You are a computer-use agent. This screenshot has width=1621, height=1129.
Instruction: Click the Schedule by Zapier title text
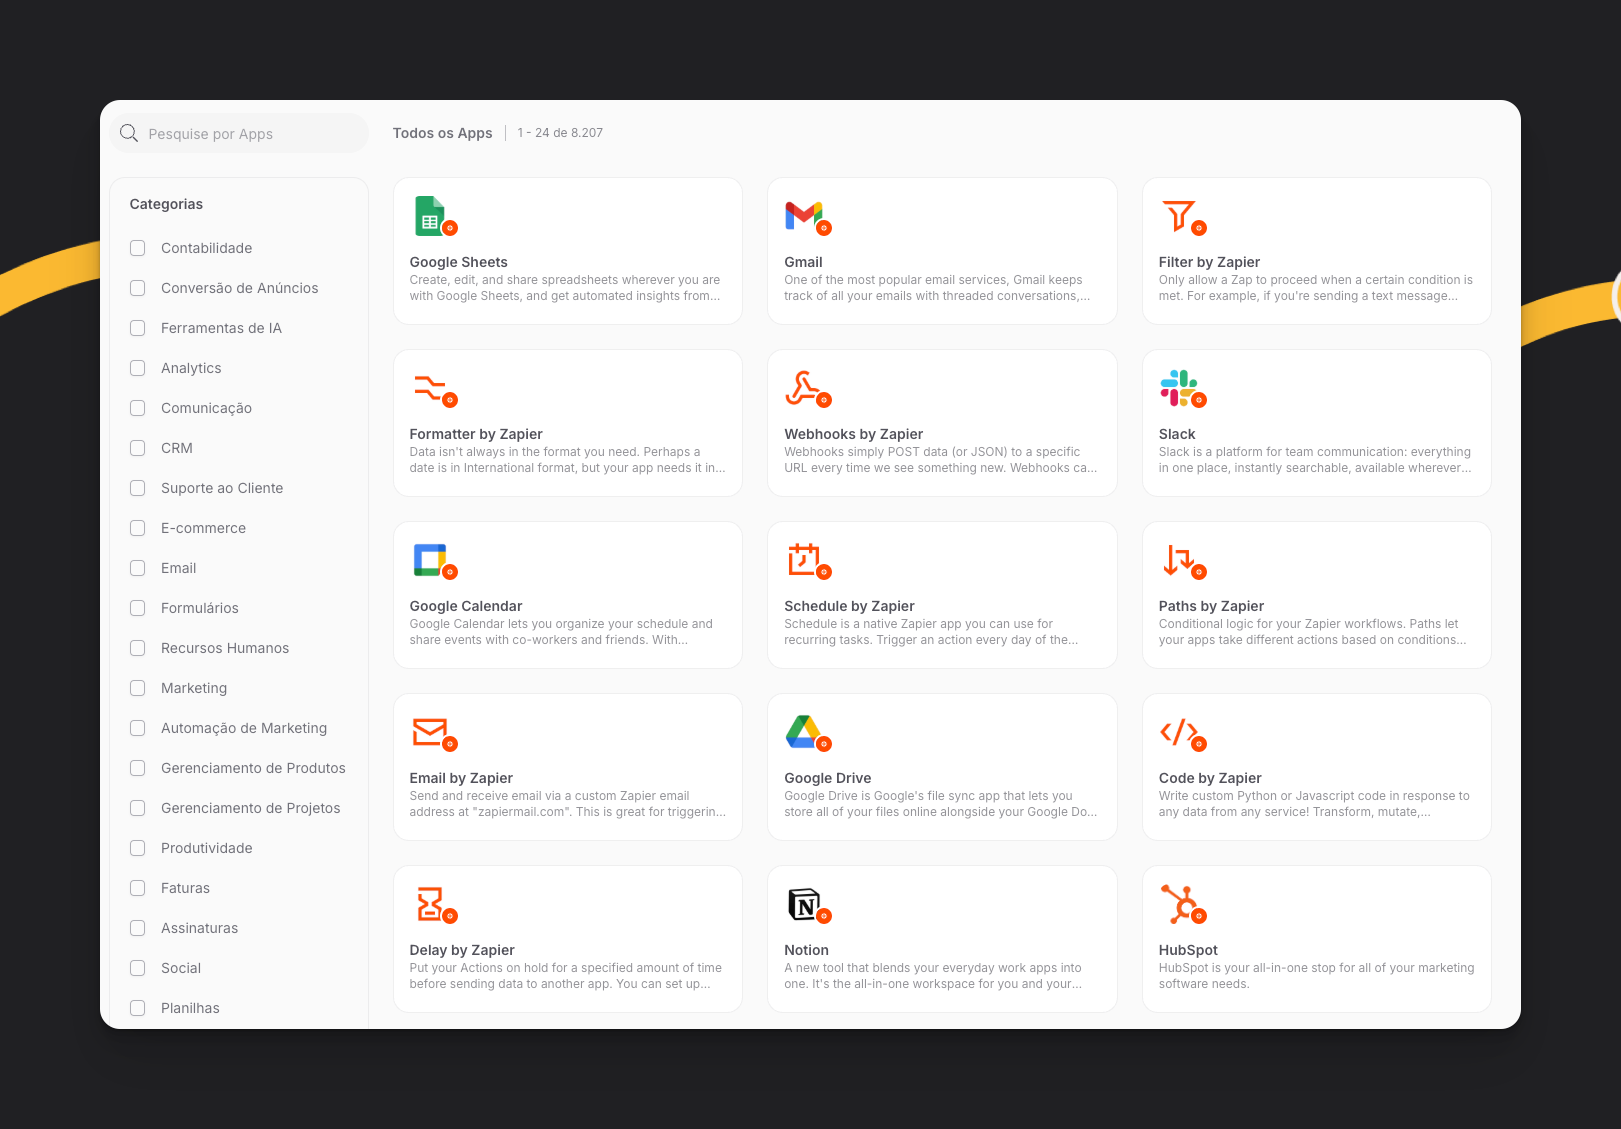pyautogui.click(x=849, y=606)
